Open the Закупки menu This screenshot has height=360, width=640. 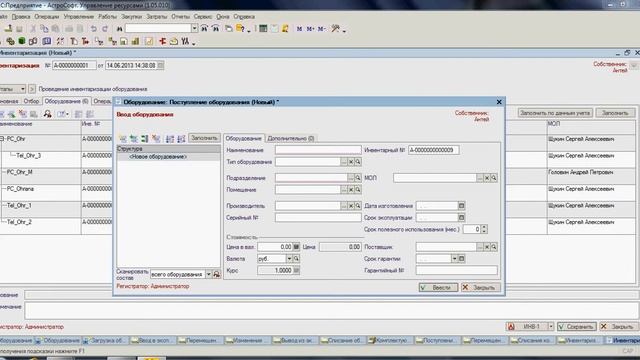coord(131,17)
